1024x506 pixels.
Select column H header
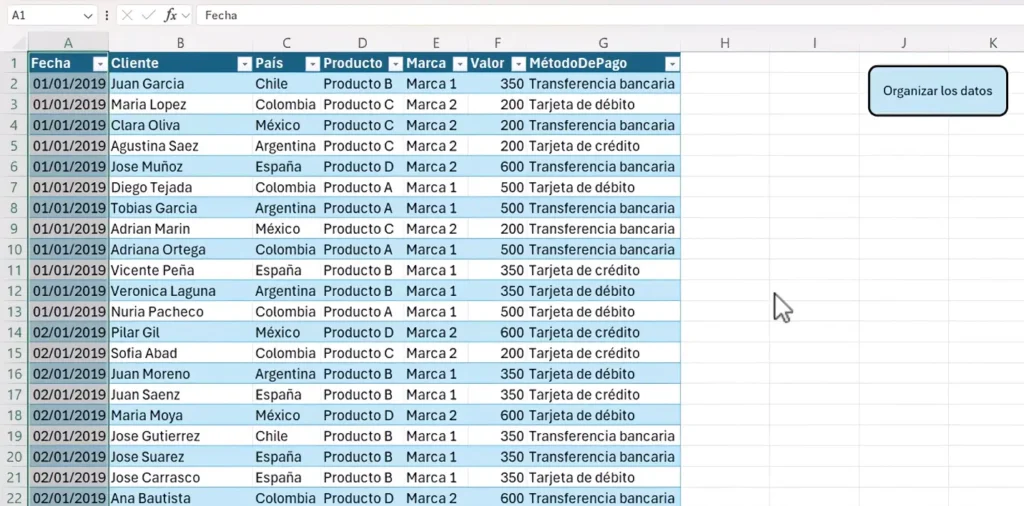(725, 42)
